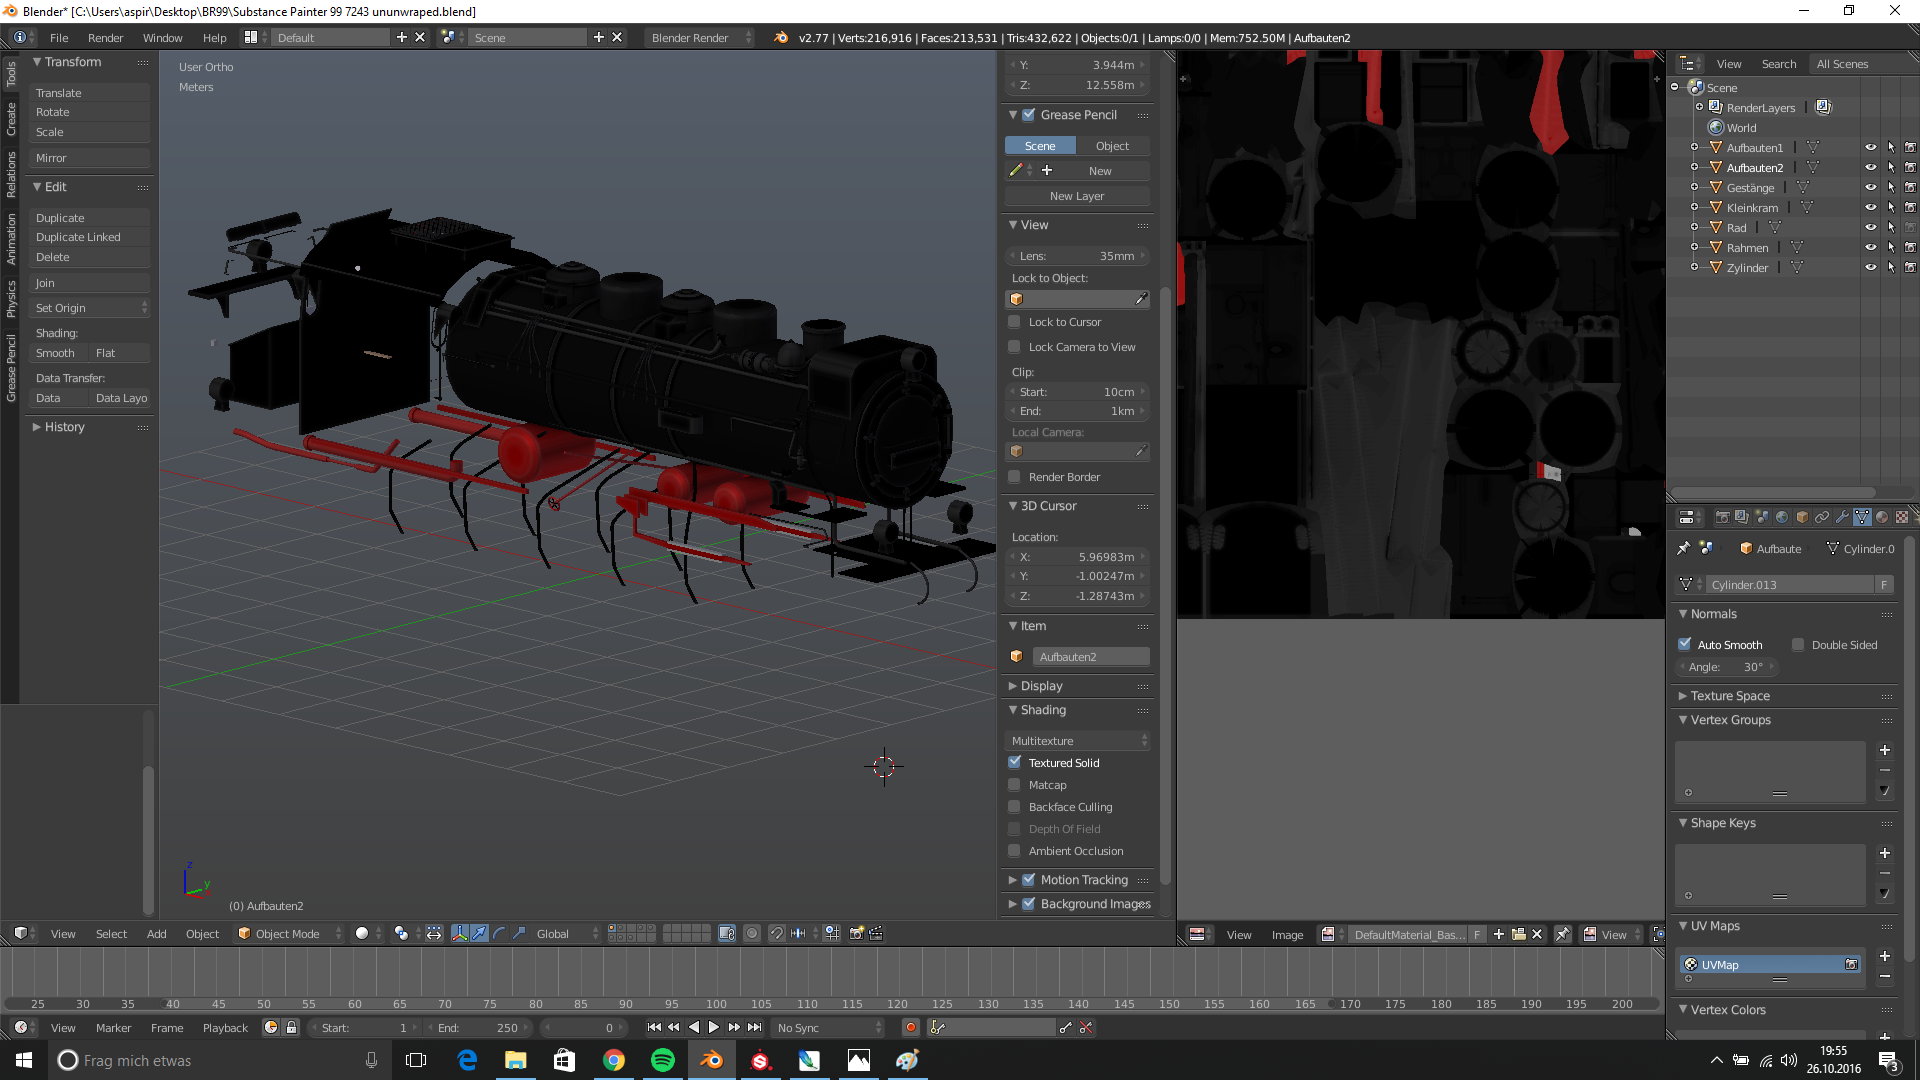This screenshot has width=1920, height=1080.
Task: Enable the Matcap checkbox
Action: tap(1015, 785)
